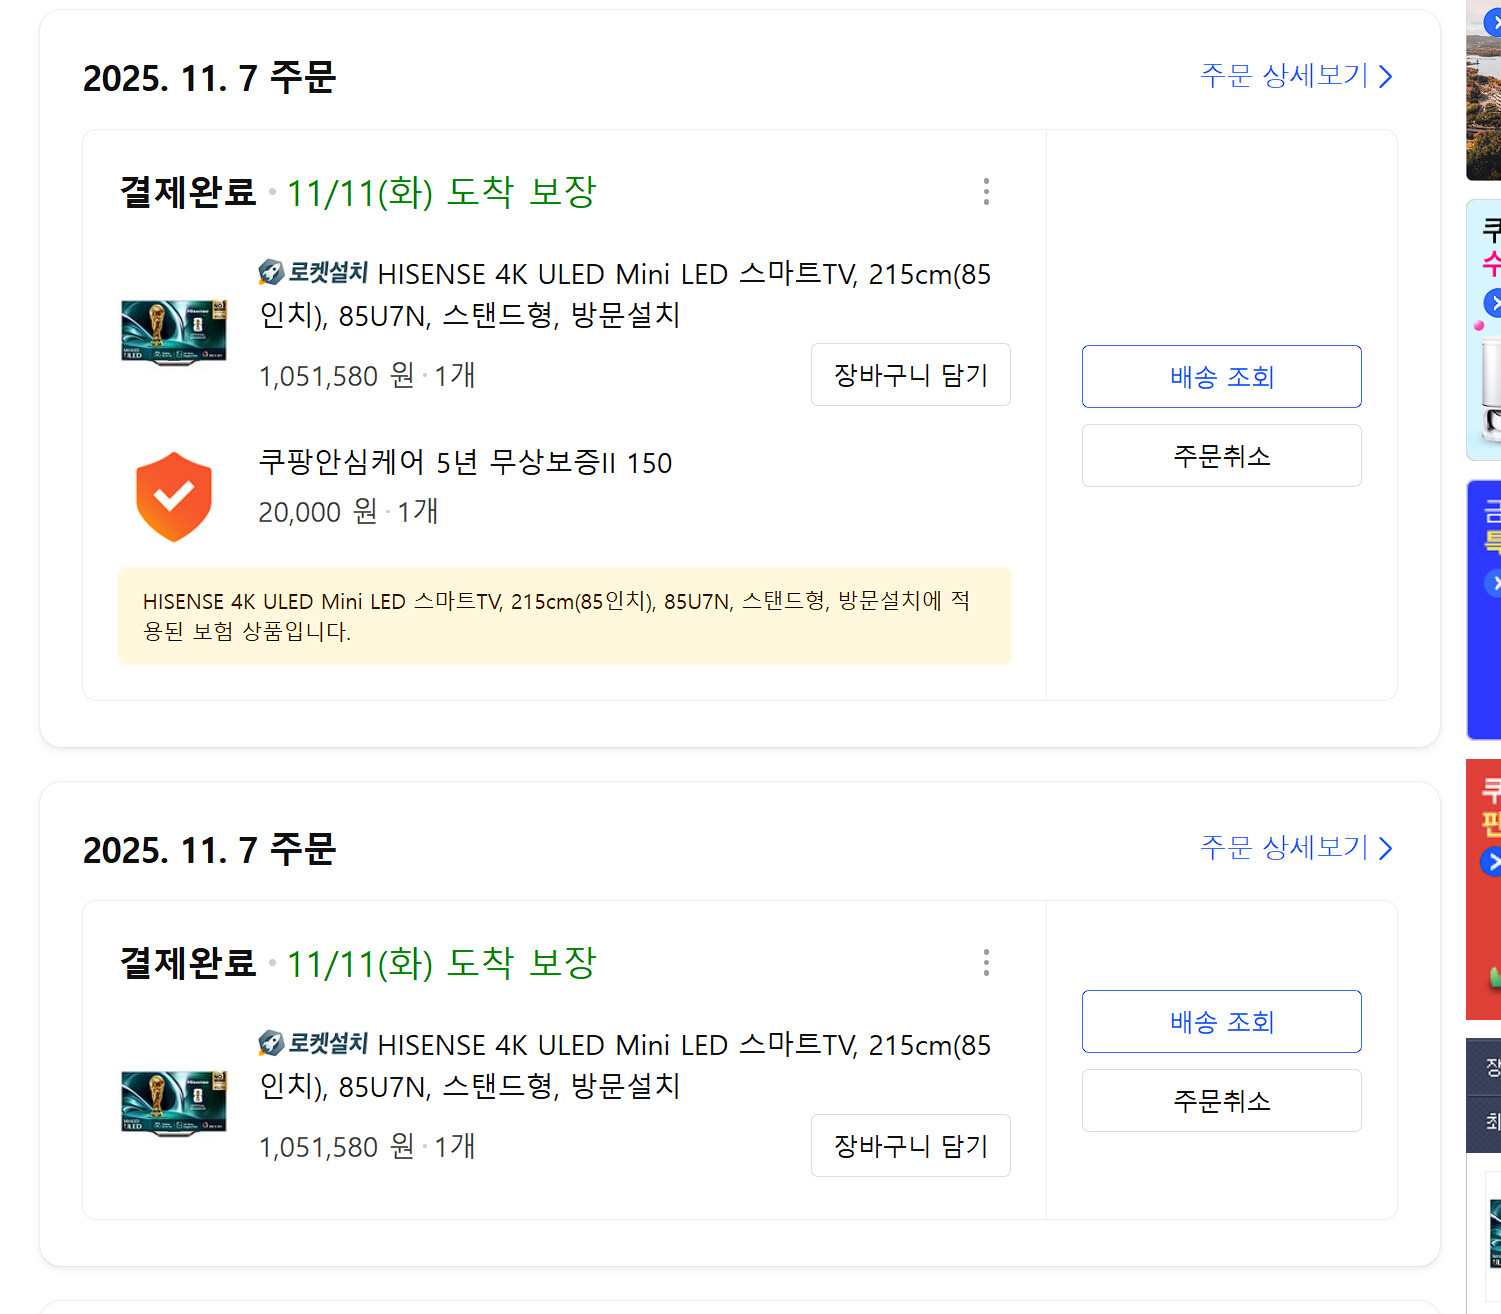Track second order with 배송 조회
This screenshot has height=1314, width=1501.
click(x=1222, y=1022)
